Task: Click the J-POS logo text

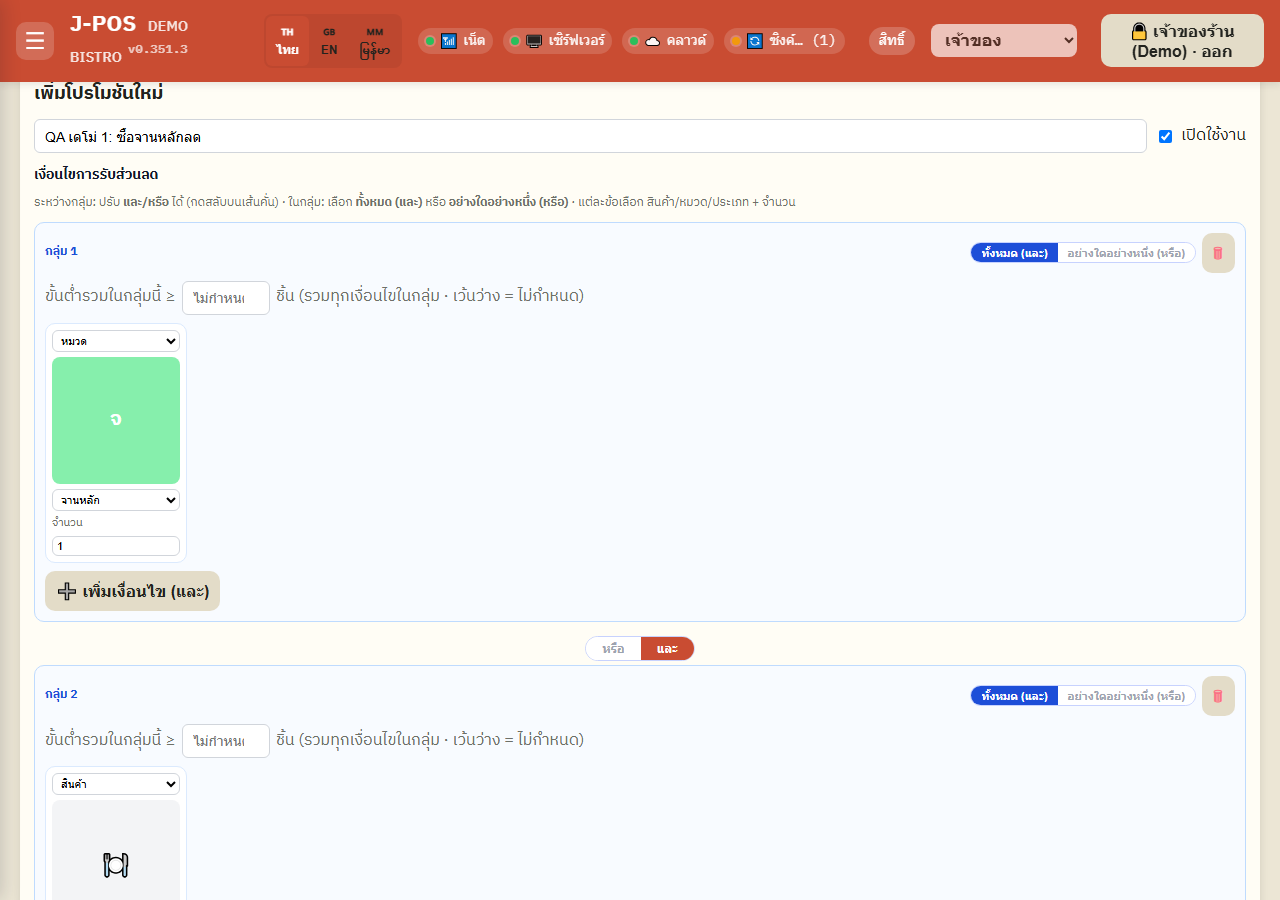Action: 103,24
